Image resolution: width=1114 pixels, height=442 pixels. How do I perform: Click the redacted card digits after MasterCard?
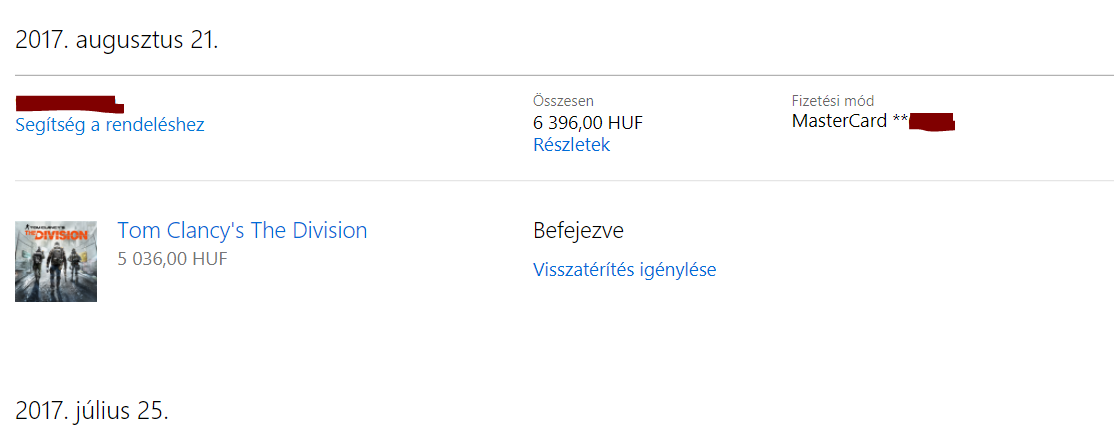coord(932,123)
